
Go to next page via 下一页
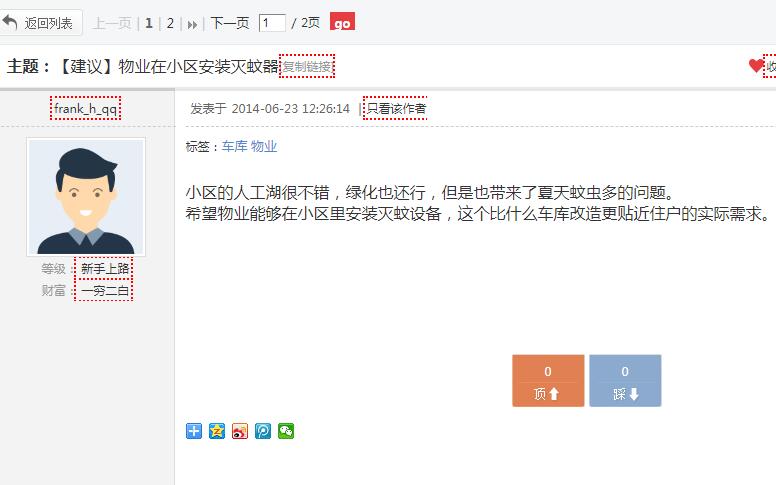[230, 23]
